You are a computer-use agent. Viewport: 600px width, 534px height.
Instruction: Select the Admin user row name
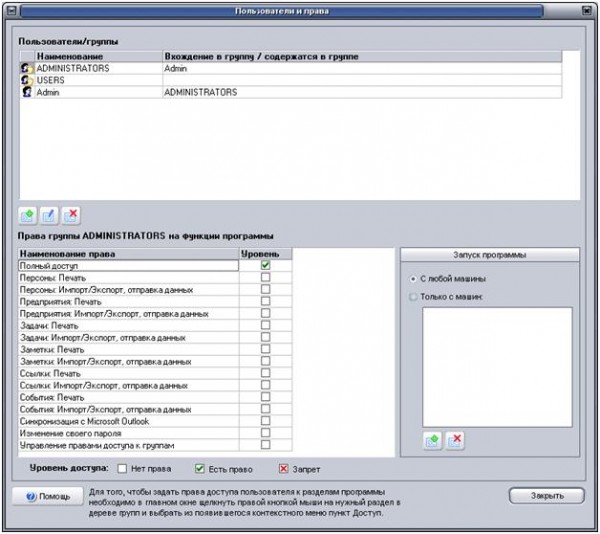click(48, 92)
